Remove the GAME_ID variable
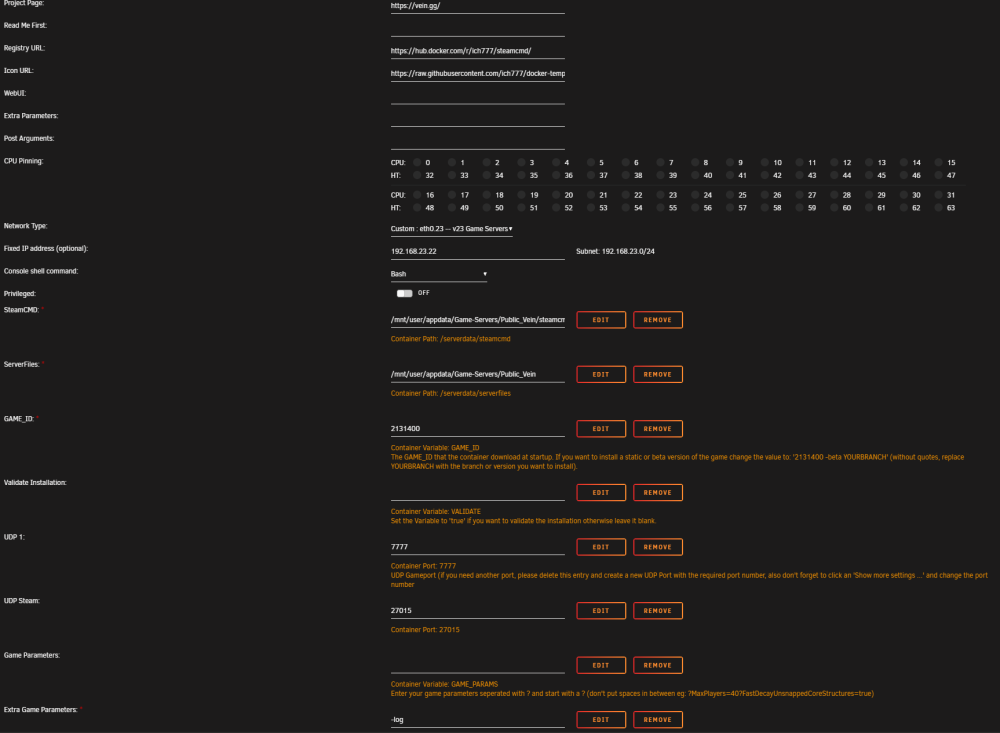 click(658, 429)
